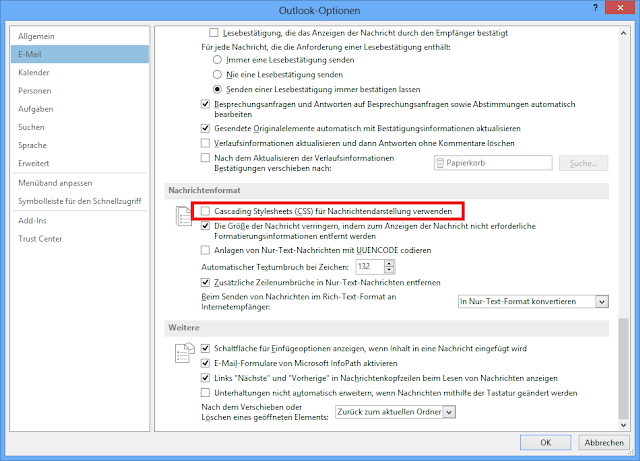Click the Papierkorb folder field

pos(493,163)
